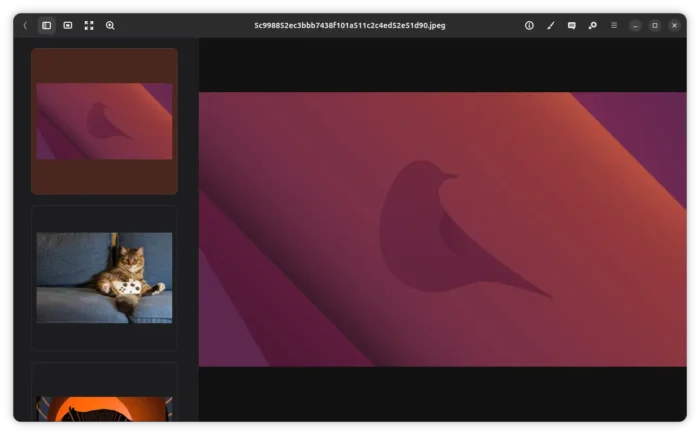Image resolution: width=700 pixels, height=435 pixels.
Task: Click the main bird image preview
Action: 442,229
